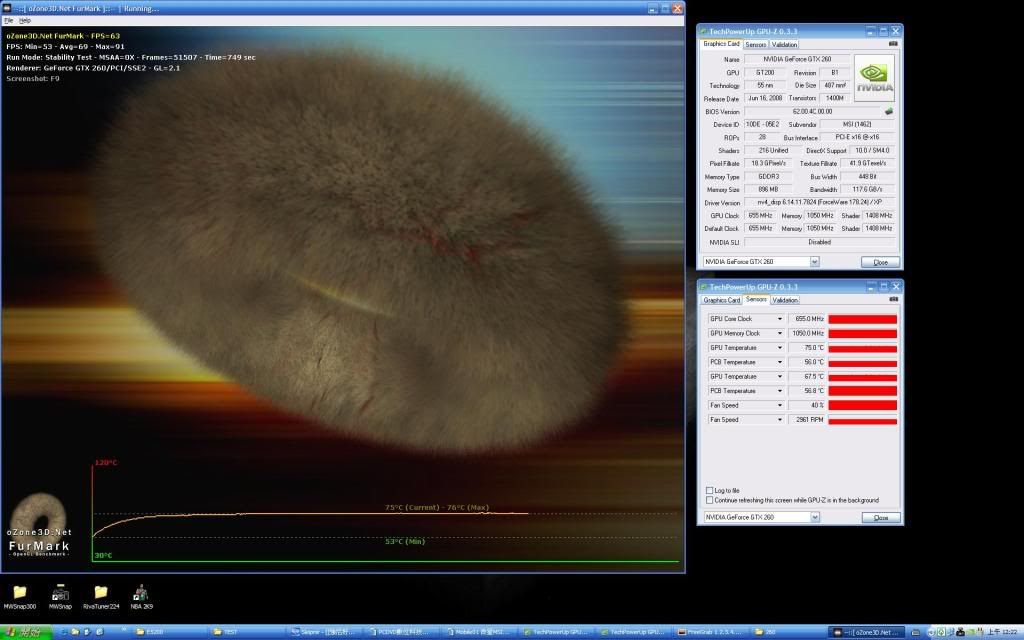The height and width of the screenshot is (640, 1024).
Task: Switch to Sensors tab in Graphics Card window
Action: pos(755,44)
